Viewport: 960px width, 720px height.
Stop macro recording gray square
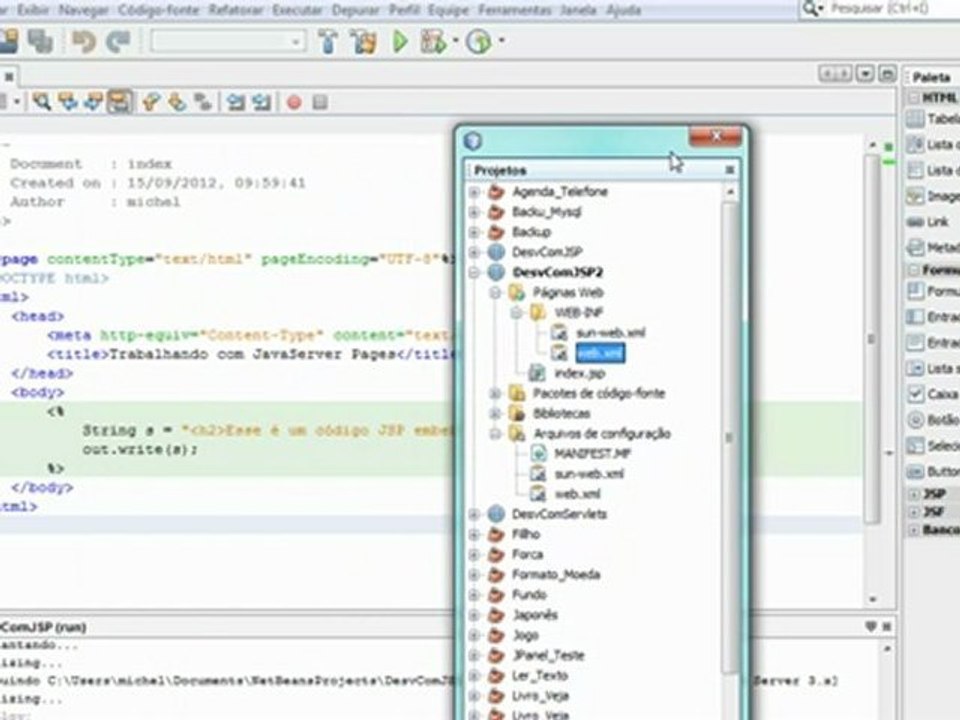320,102
